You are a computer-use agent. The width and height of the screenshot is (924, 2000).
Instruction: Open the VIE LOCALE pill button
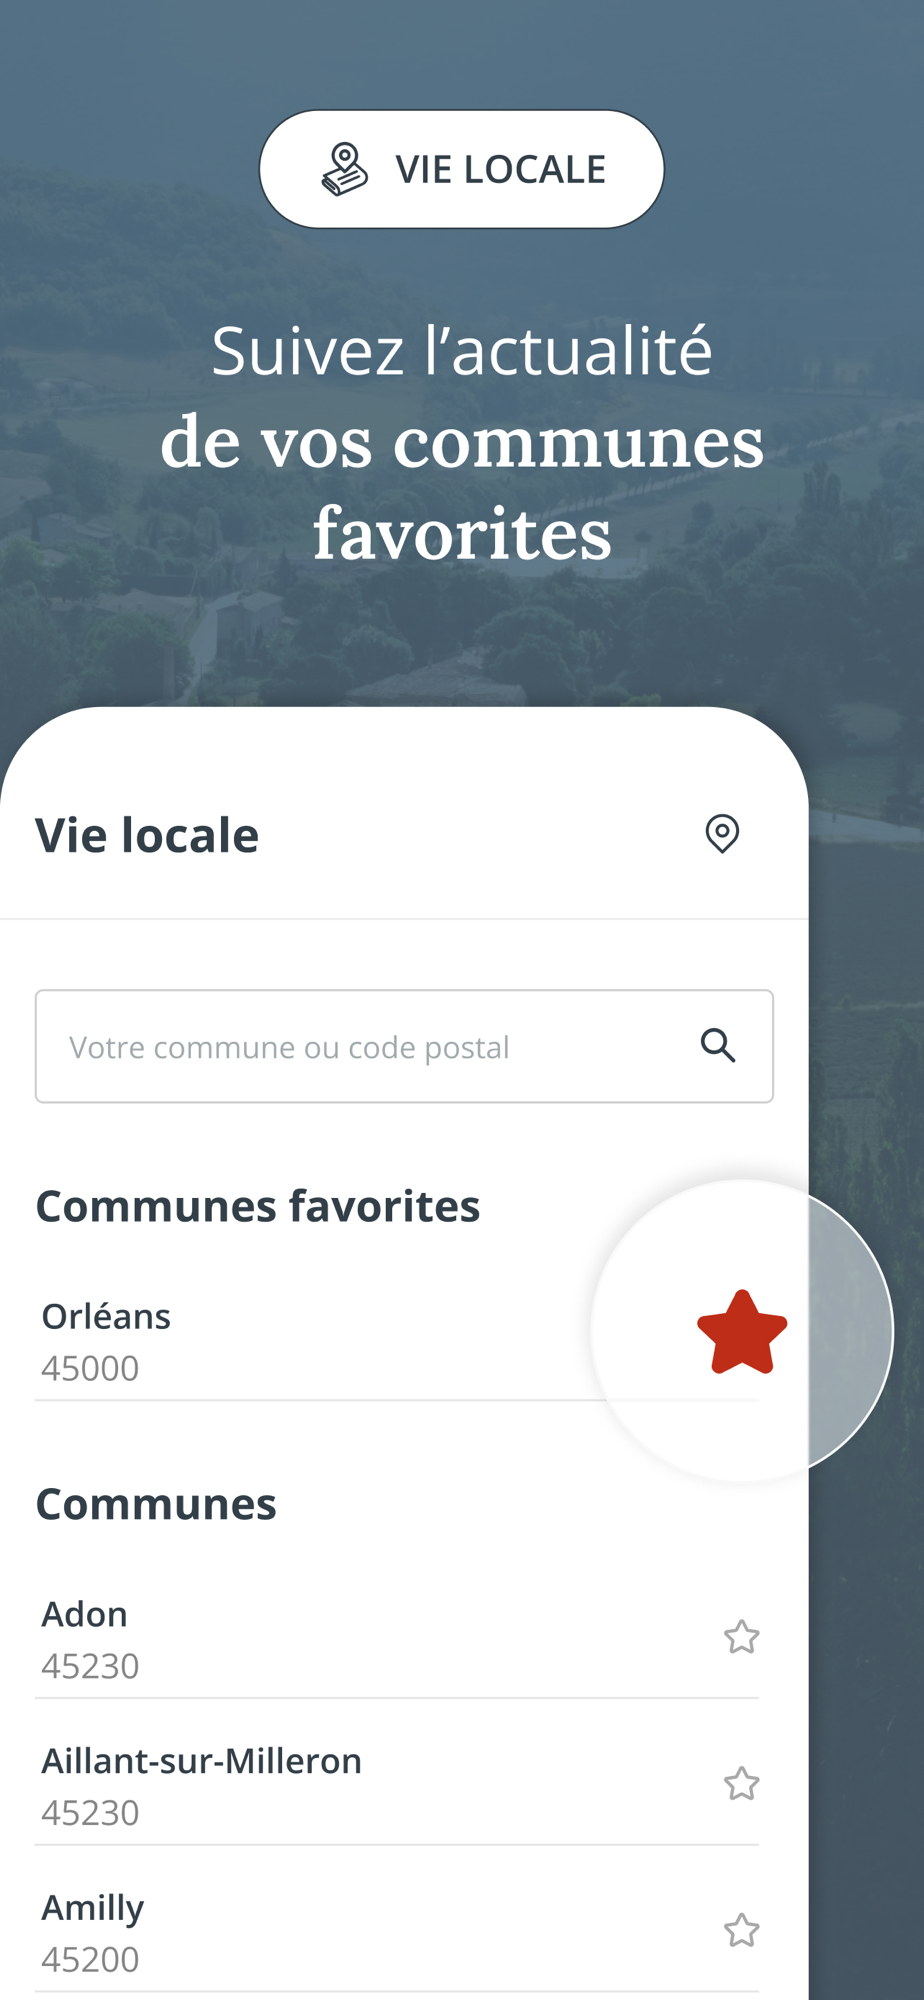pyautogui.click(x=462, y=169)
